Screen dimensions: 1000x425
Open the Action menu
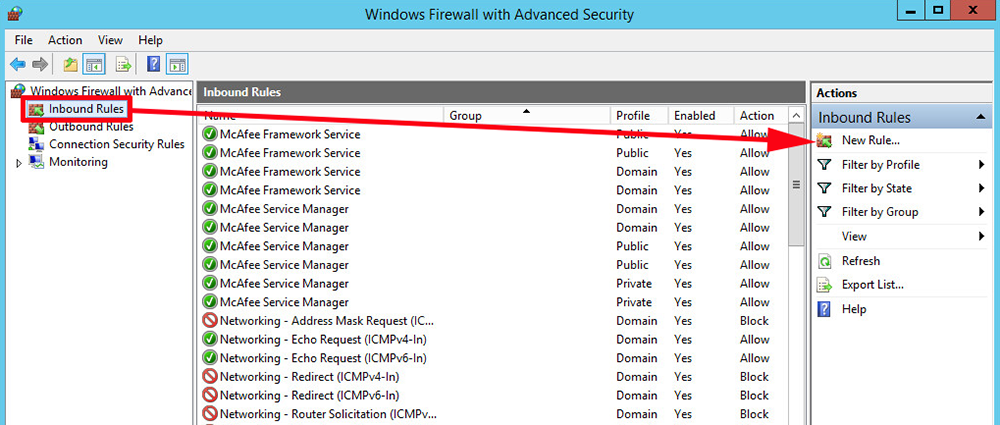[x=65, y=40]
